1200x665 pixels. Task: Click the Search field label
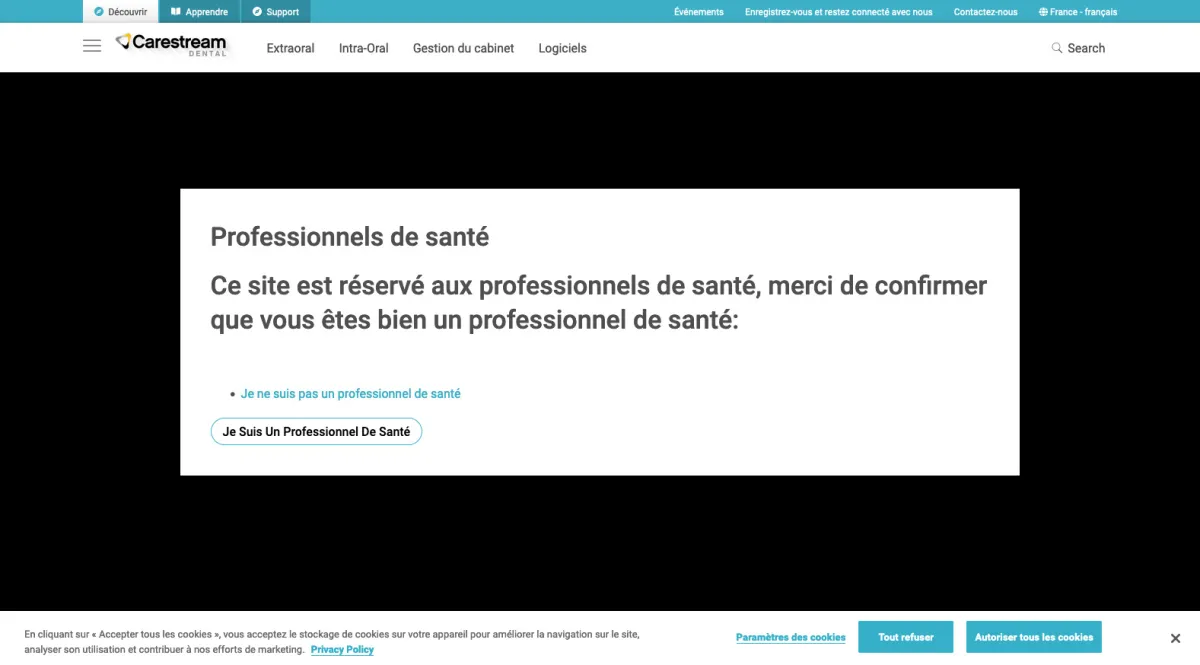click(x=1086, y=48)
